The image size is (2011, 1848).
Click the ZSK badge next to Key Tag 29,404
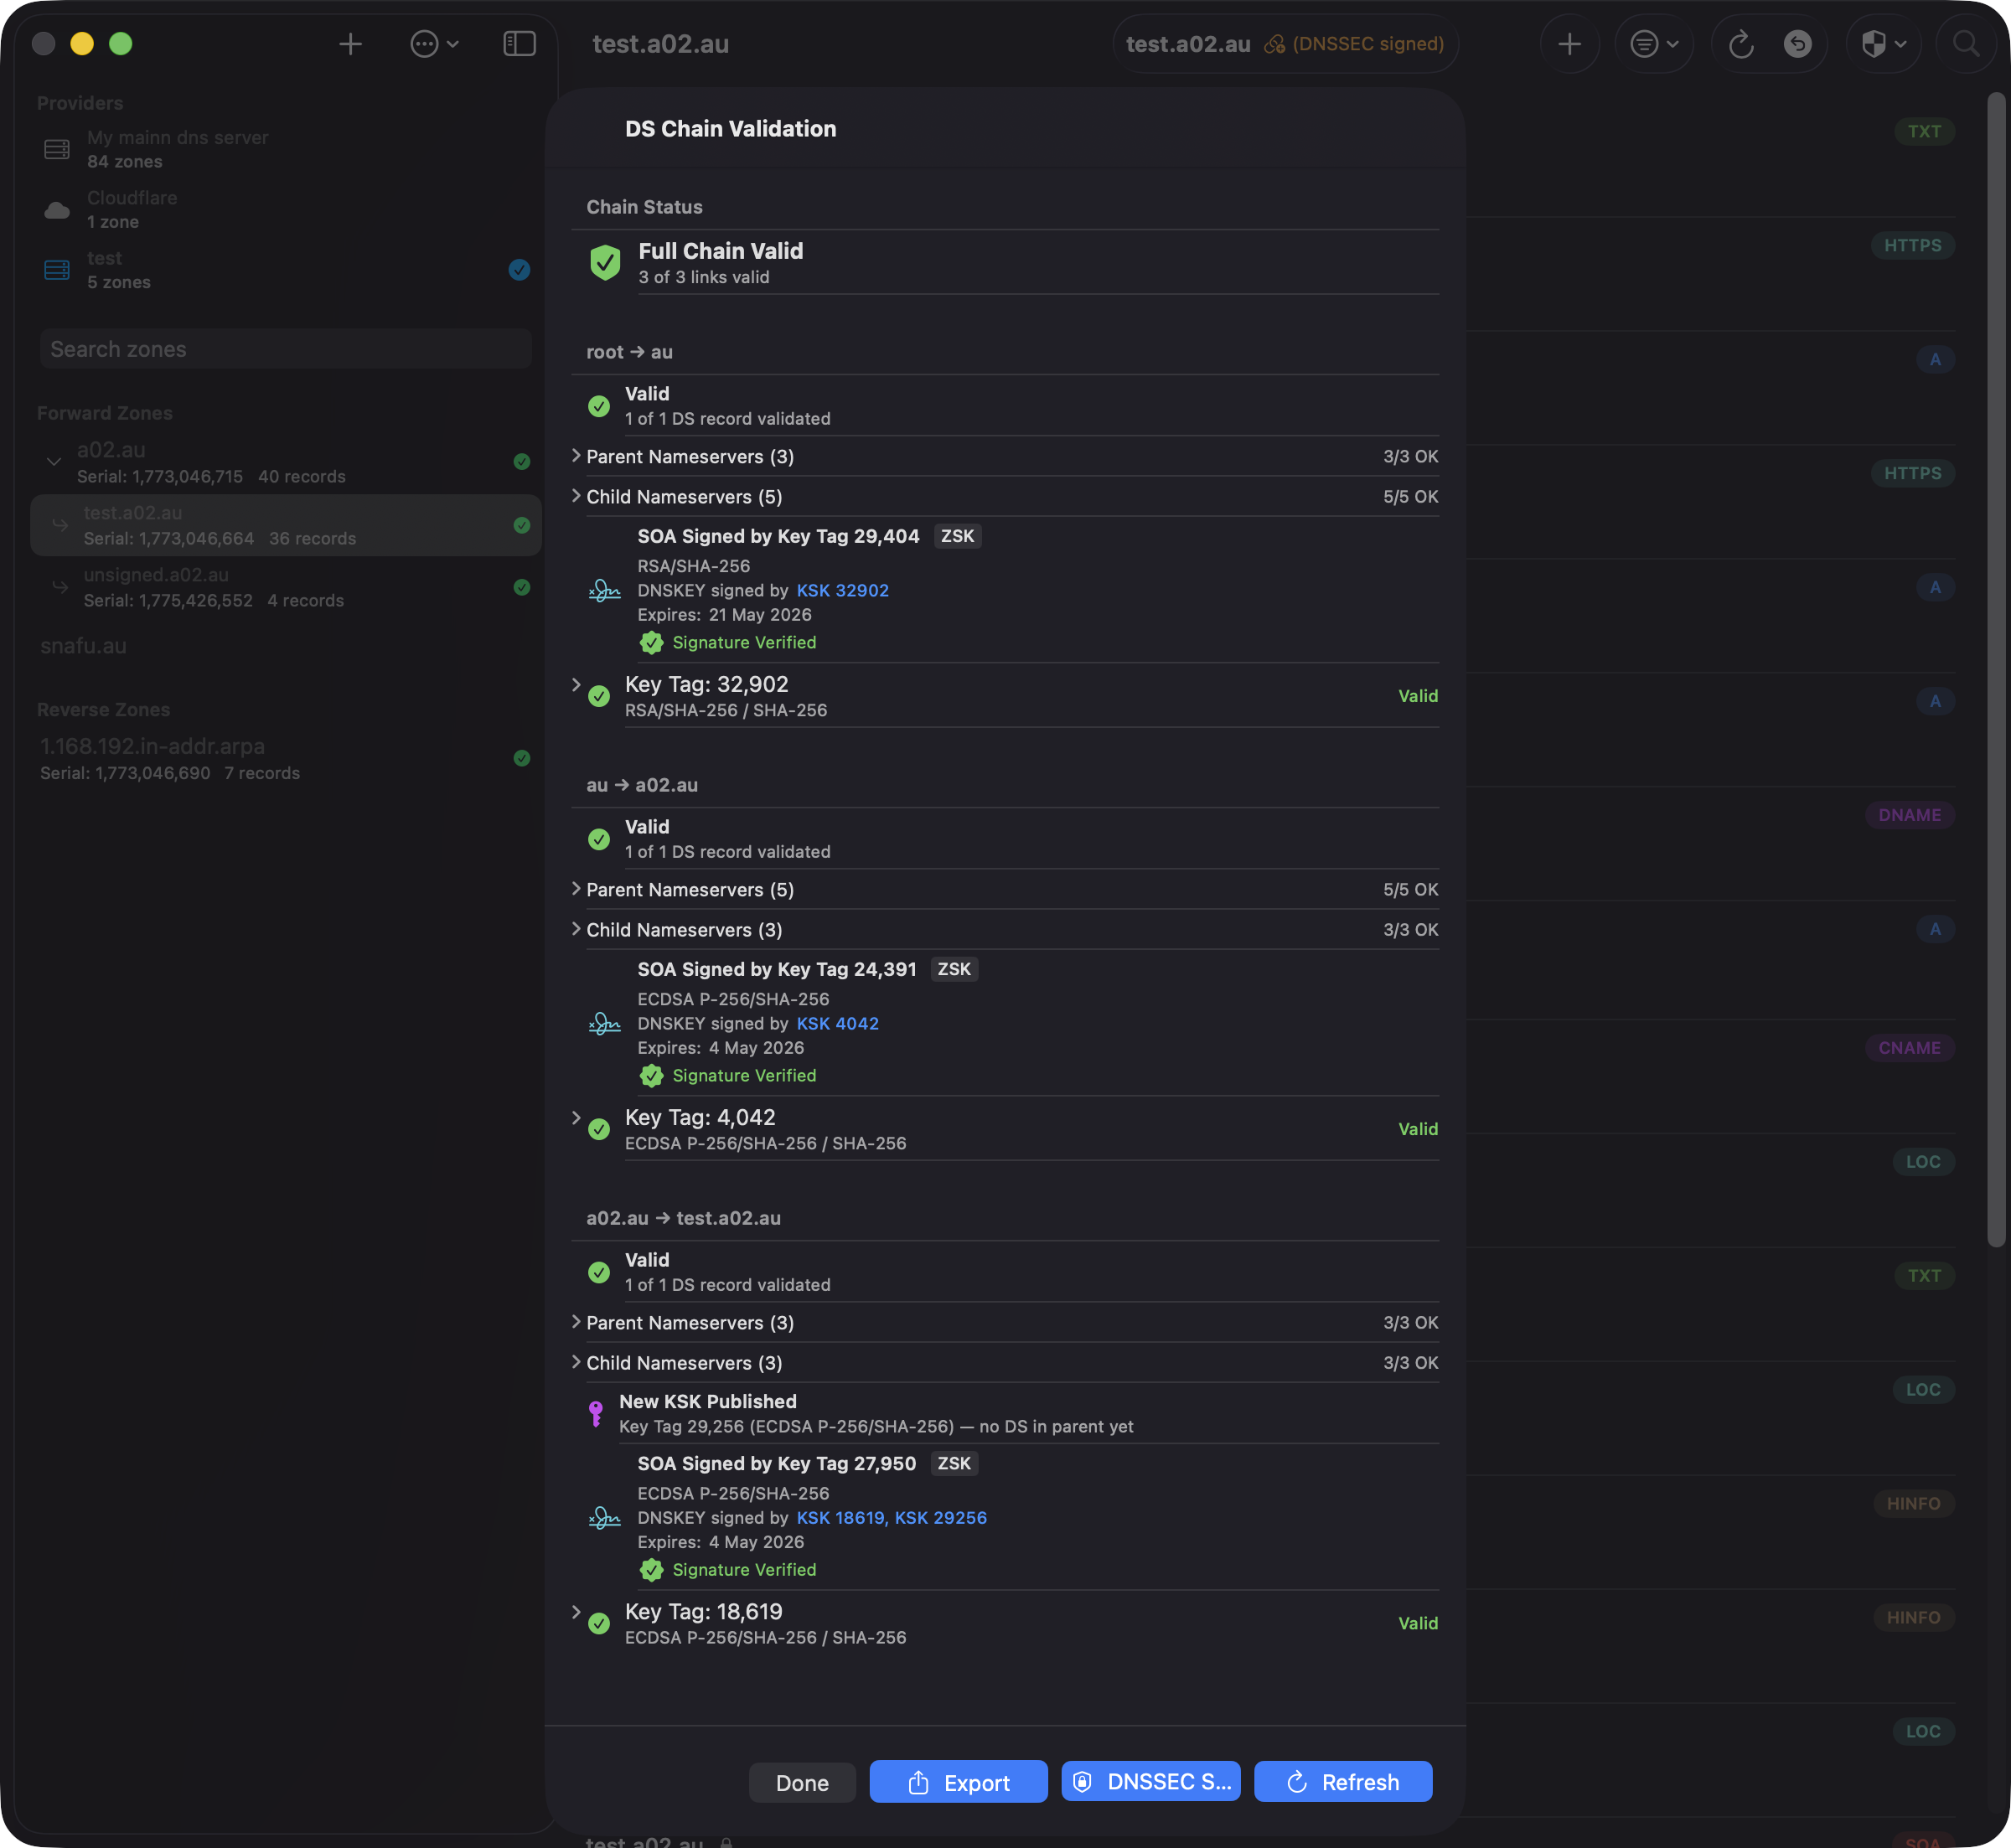pos(957,536)
